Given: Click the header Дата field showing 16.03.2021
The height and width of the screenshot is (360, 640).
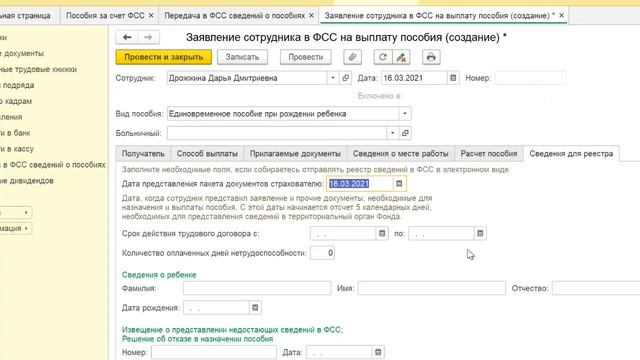Looking at the screenshot, I should tap(414, 78).
